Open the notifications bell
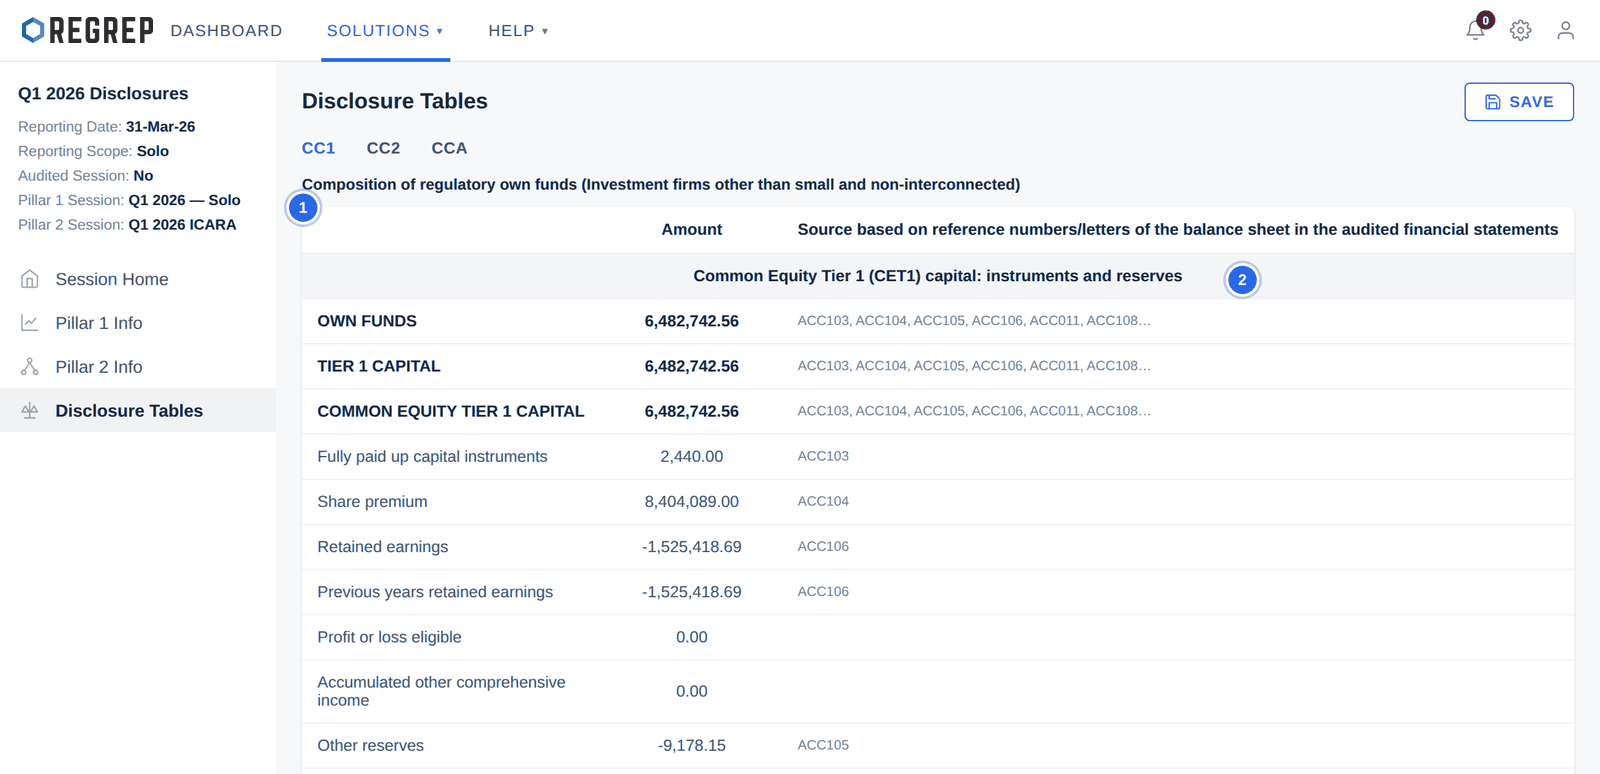The height and width of the screenshot is (774, 1600). (1475, 31)
